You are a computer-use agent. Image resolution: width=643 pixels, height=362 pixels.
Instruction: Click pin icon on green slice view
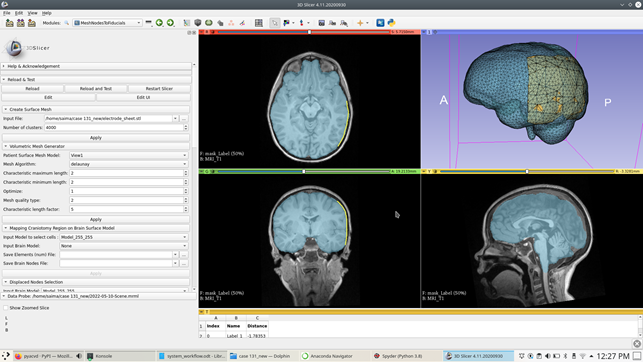pos(202,171)
